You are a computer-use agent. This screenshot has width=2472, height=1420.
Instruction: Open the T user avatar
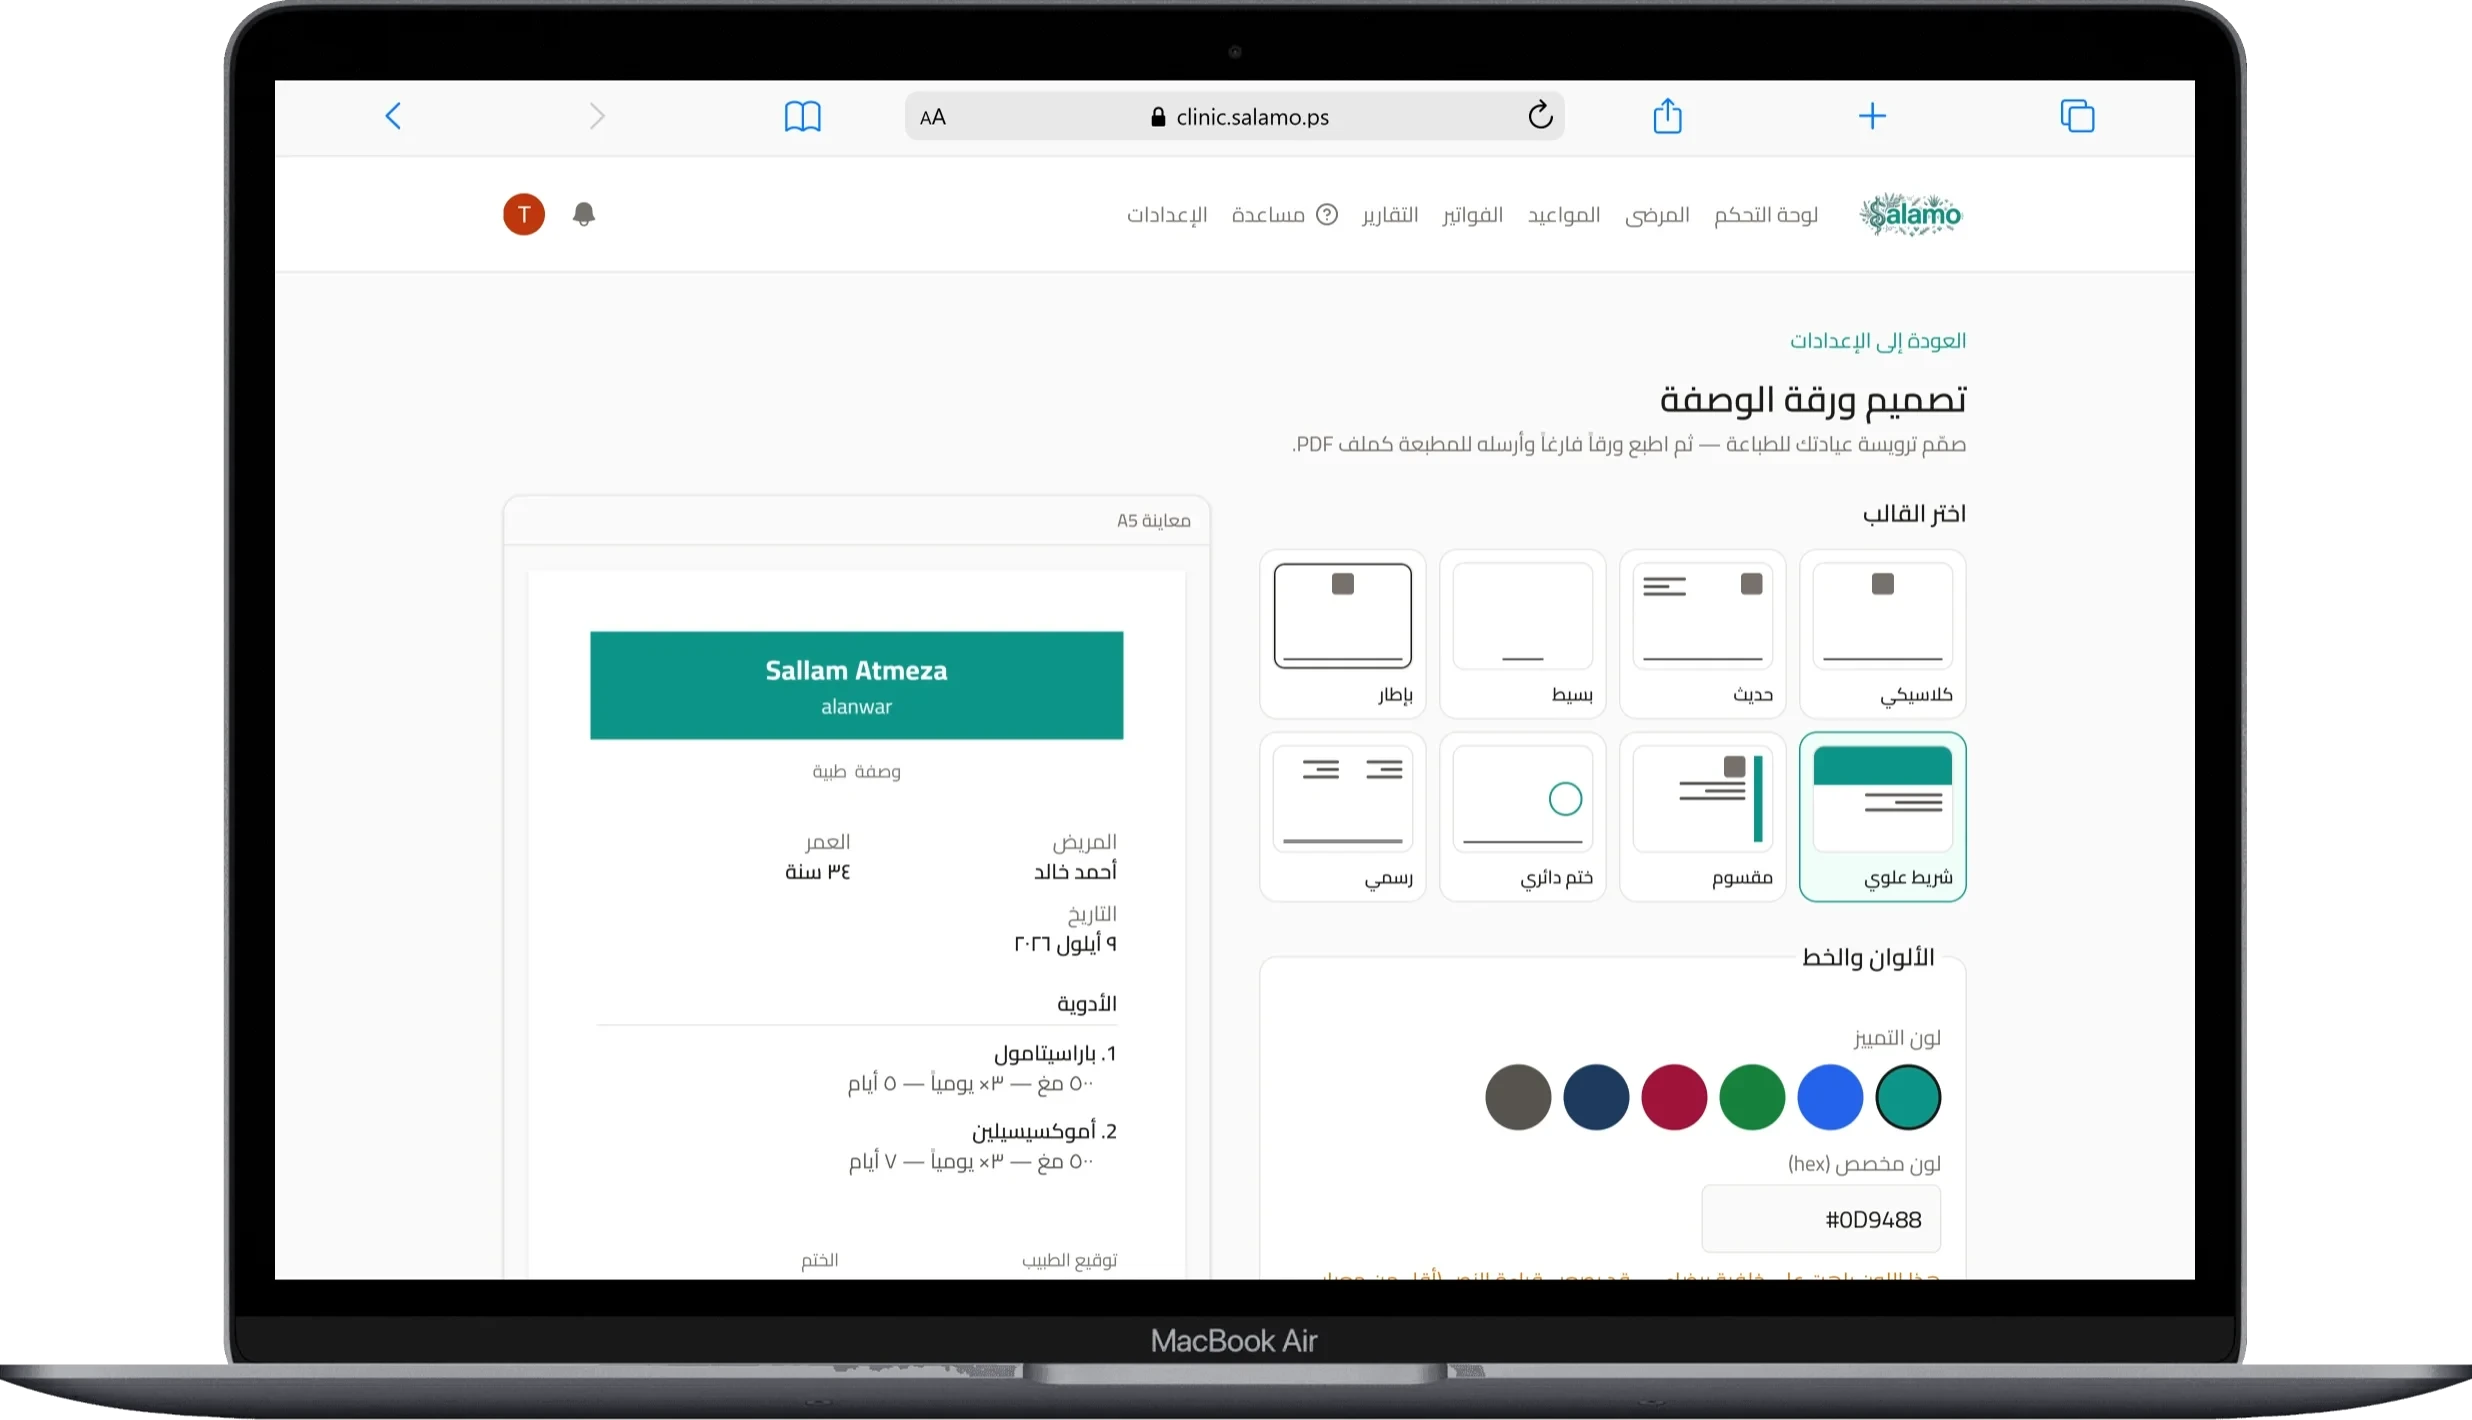[524, 214]
